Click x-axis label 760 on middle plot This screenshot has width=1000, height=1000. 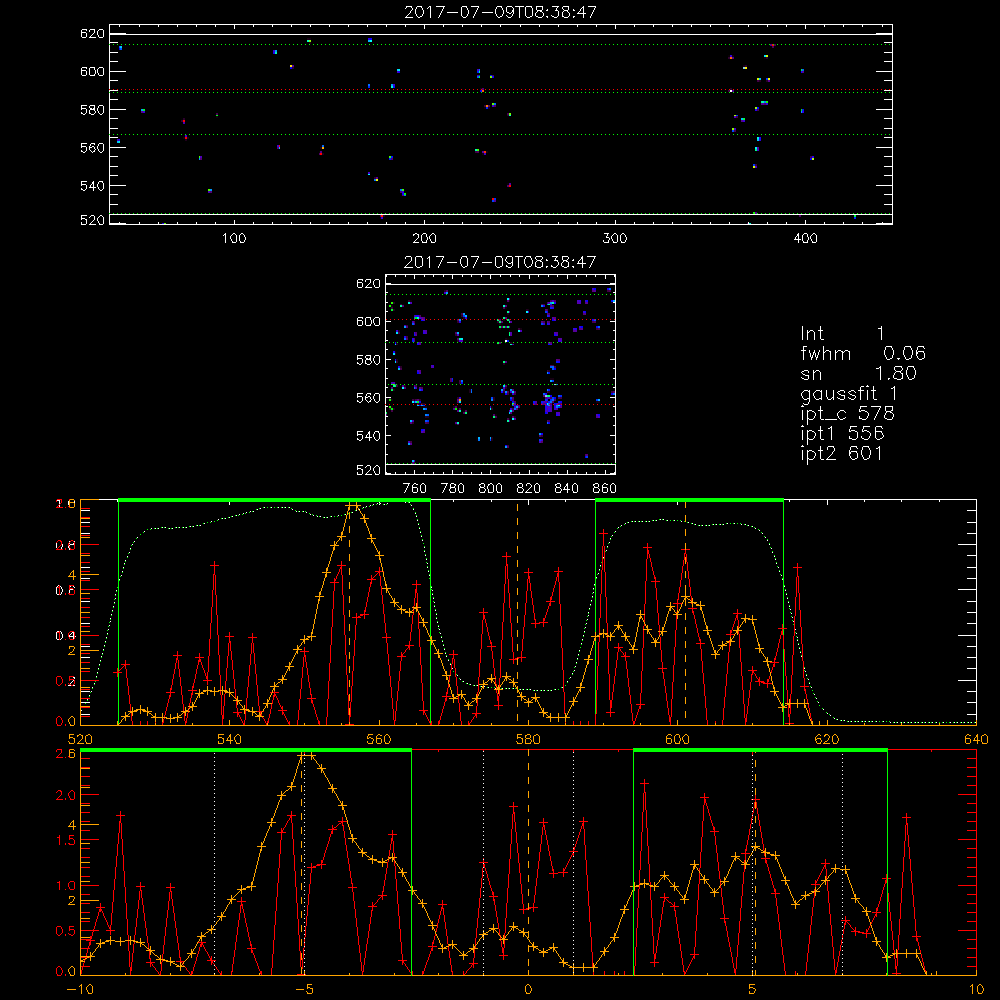415,489
